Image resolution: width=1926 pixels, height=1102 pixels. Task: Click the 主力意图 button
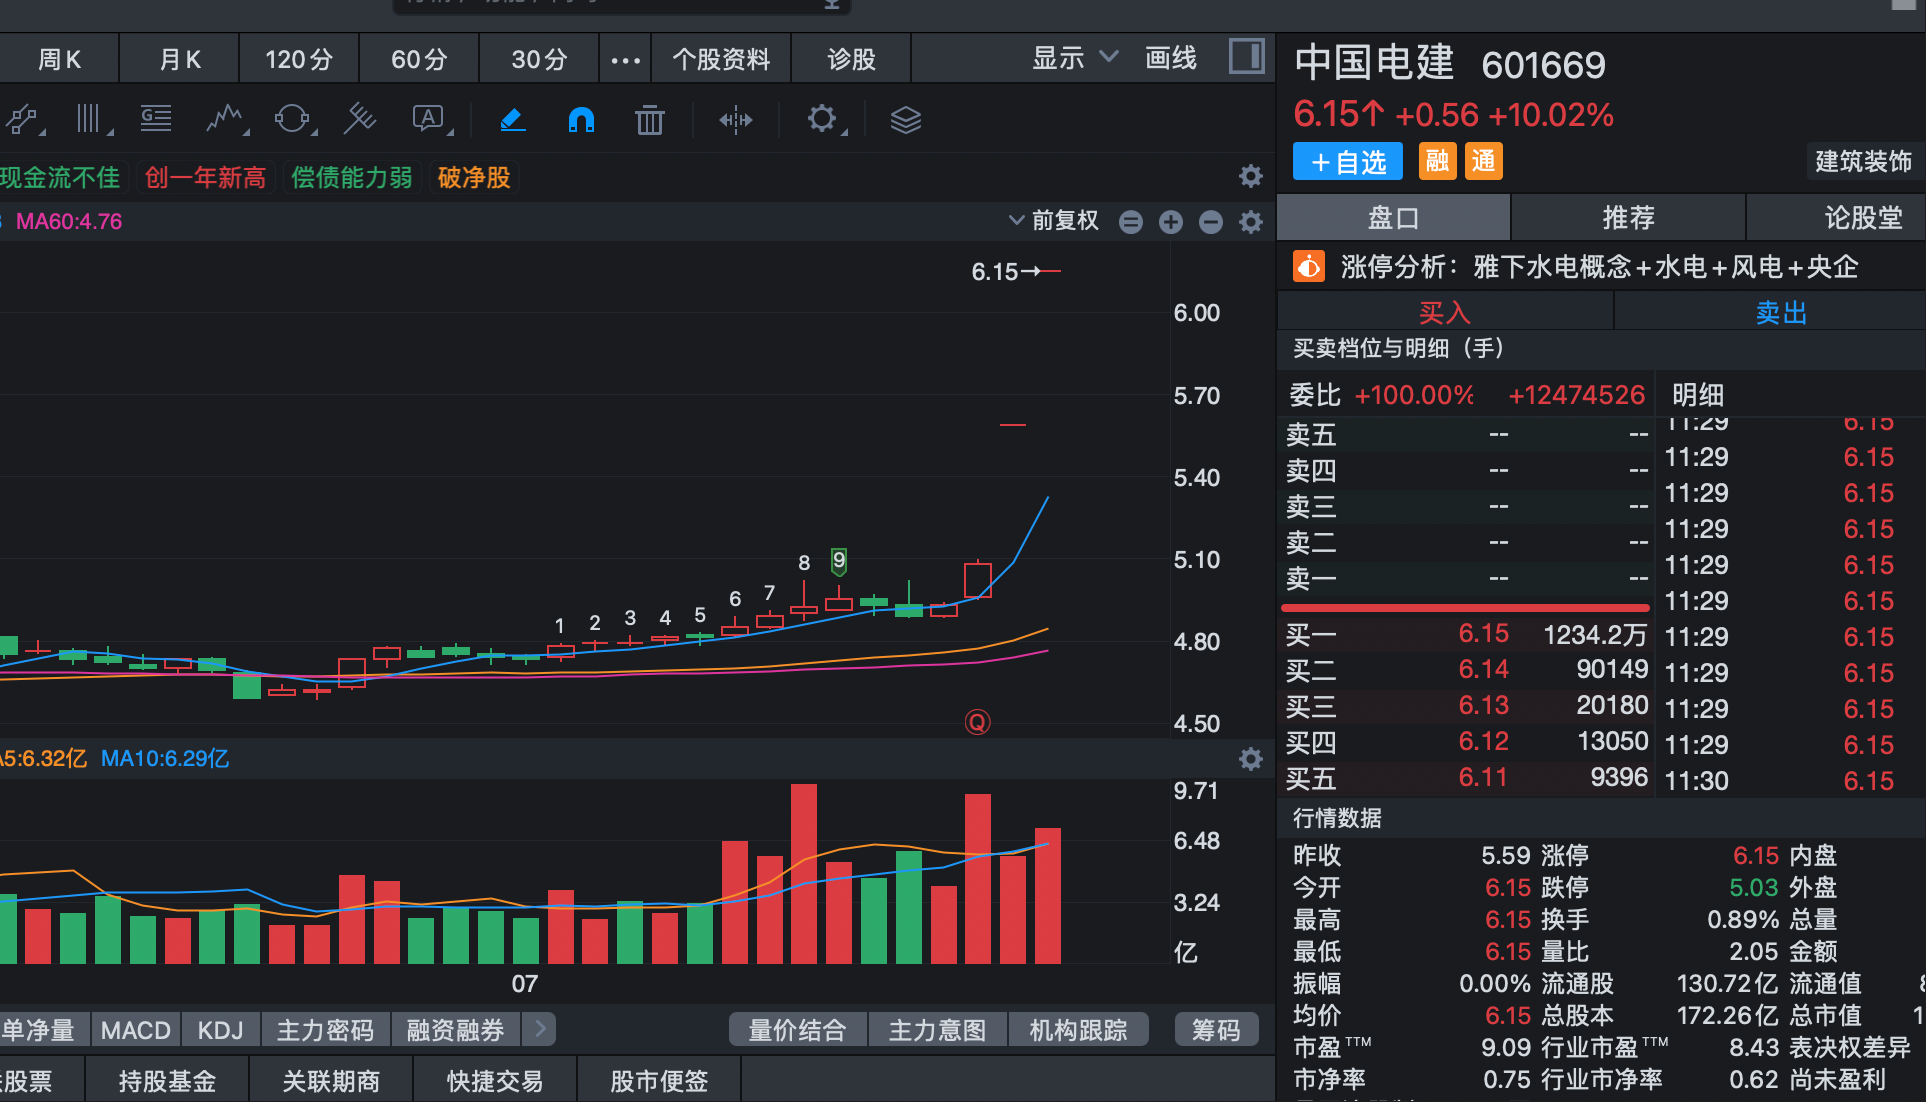point(937,1030)
